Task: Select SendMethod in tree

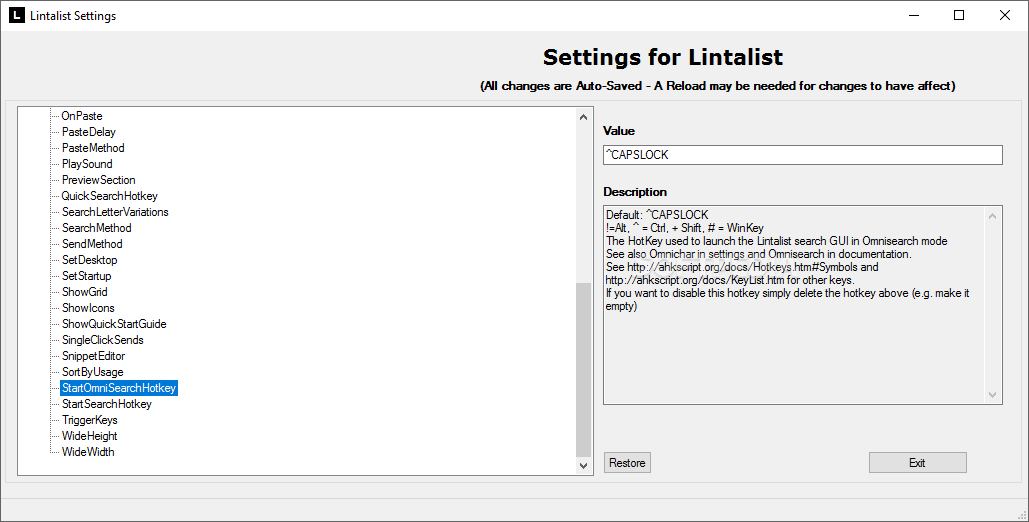Action: 92,244
